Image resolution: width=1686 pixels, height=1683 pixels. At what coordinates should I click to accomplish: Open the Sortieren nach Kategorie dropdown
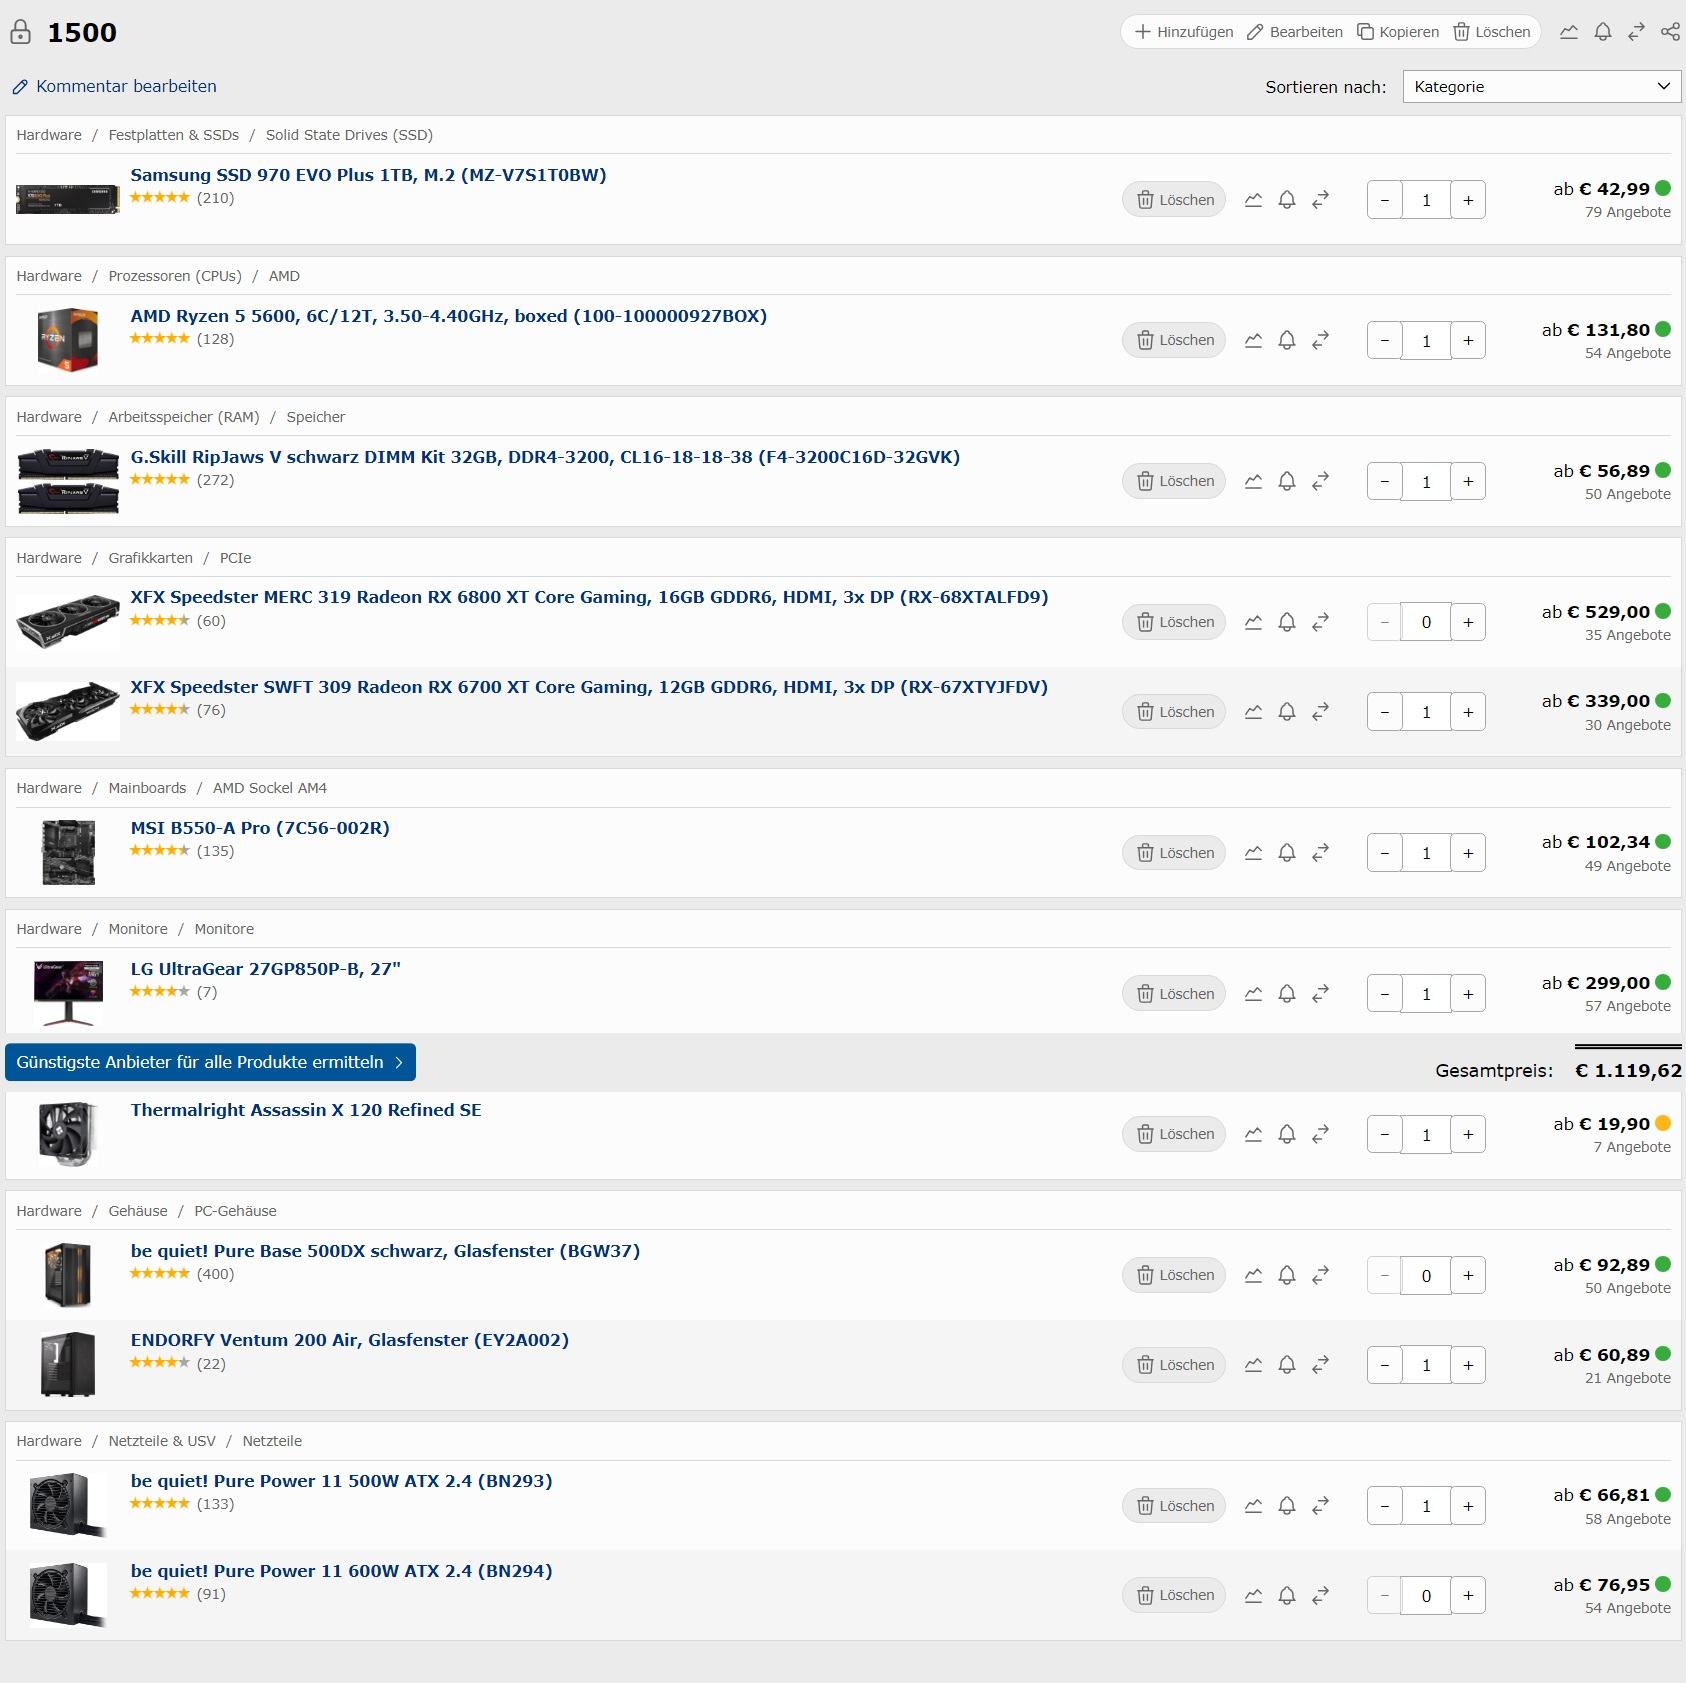(x=1541, y=86)
